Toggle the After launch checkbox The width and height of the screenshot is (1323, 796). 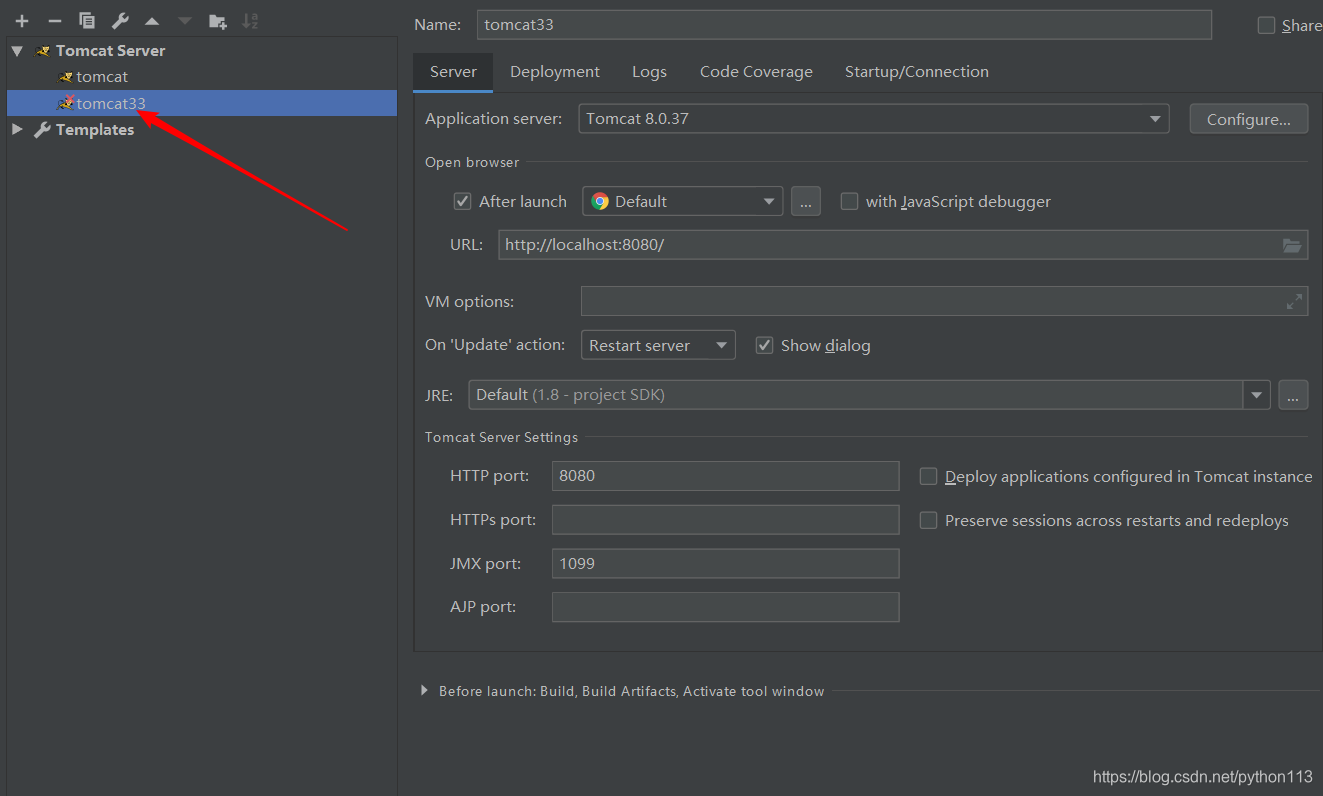462,201
